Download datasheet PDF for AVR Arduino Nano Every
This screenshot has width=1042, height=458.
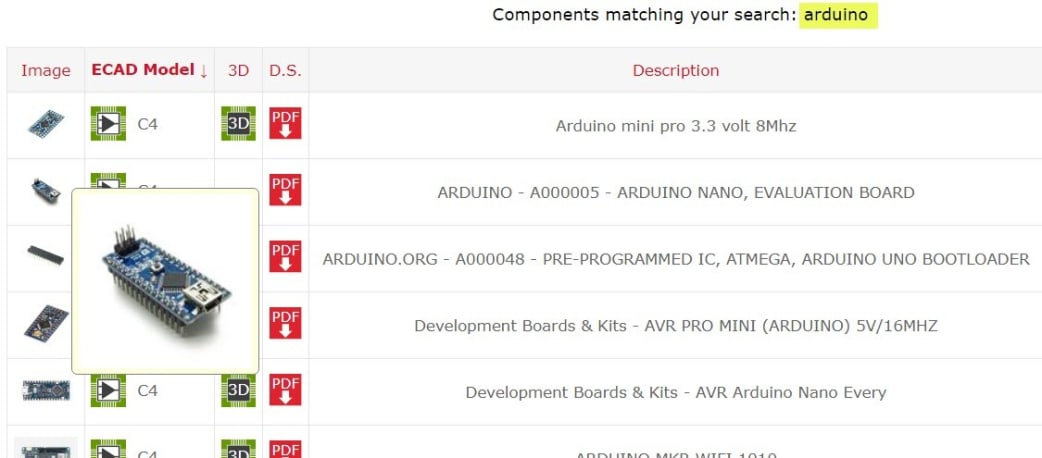[285, 390]
